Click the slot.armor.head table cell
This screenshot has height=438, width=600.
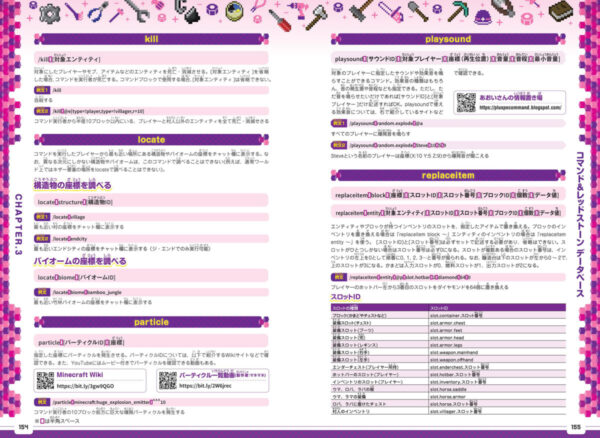pyautogui.click(x=497, y=338)
